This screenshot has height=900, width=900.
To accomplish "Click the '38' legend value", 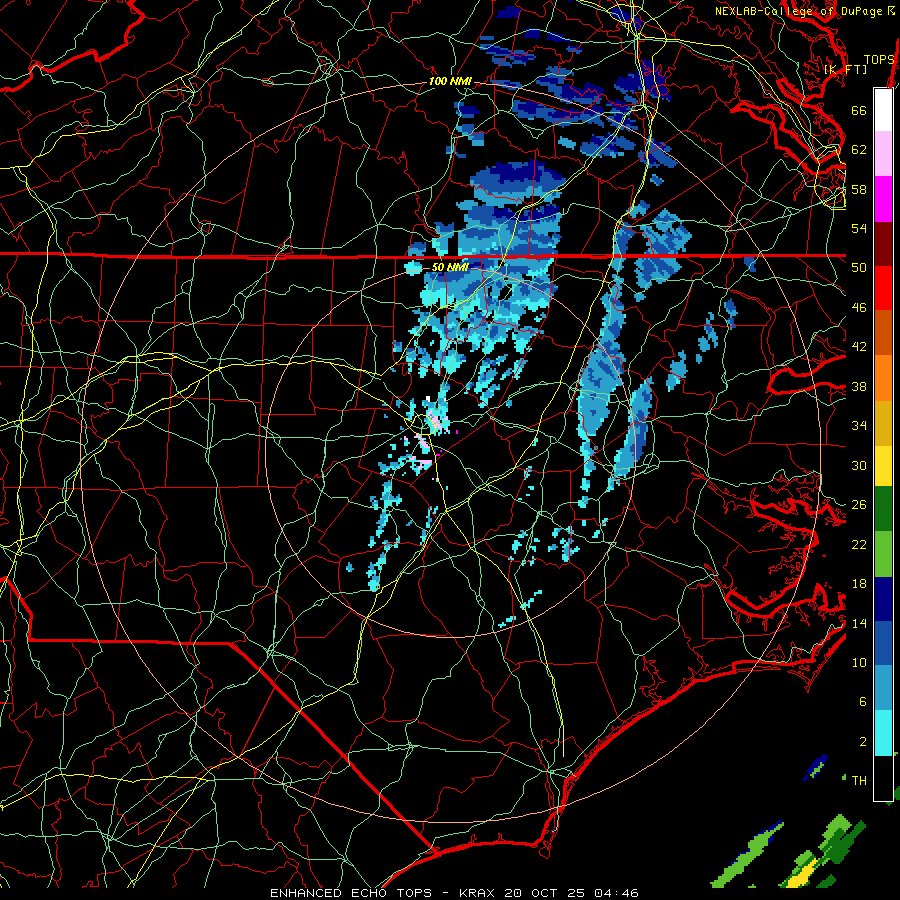I will 859,386.
